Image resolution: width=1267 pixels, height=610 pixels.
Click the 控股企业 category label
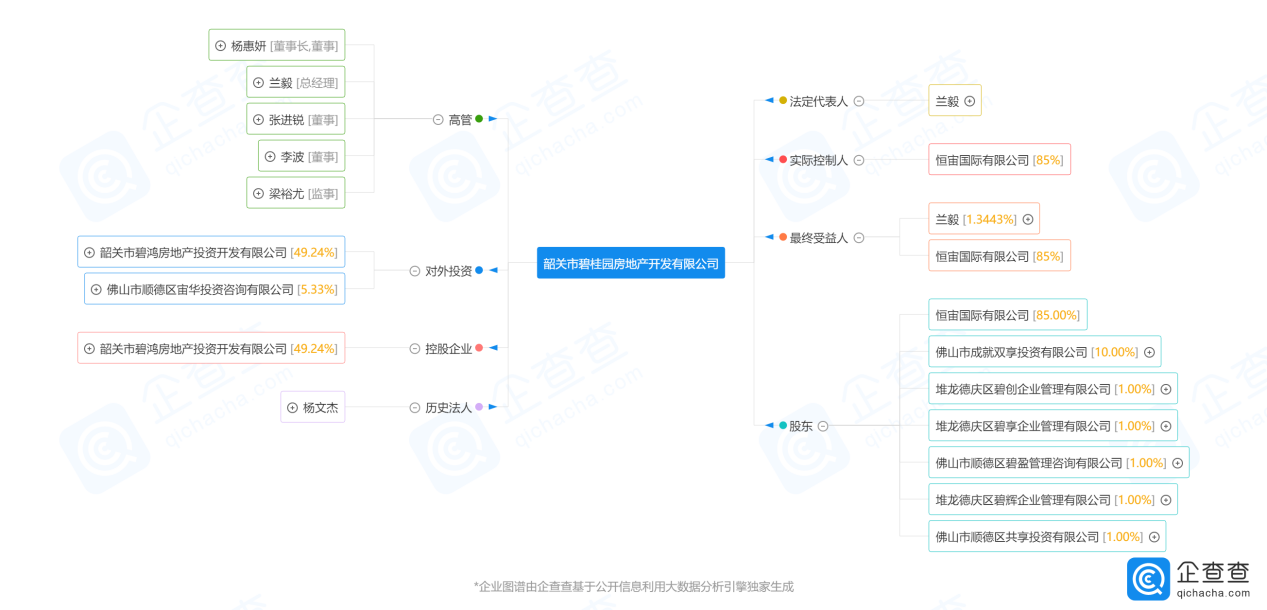[x=448, y=349]
